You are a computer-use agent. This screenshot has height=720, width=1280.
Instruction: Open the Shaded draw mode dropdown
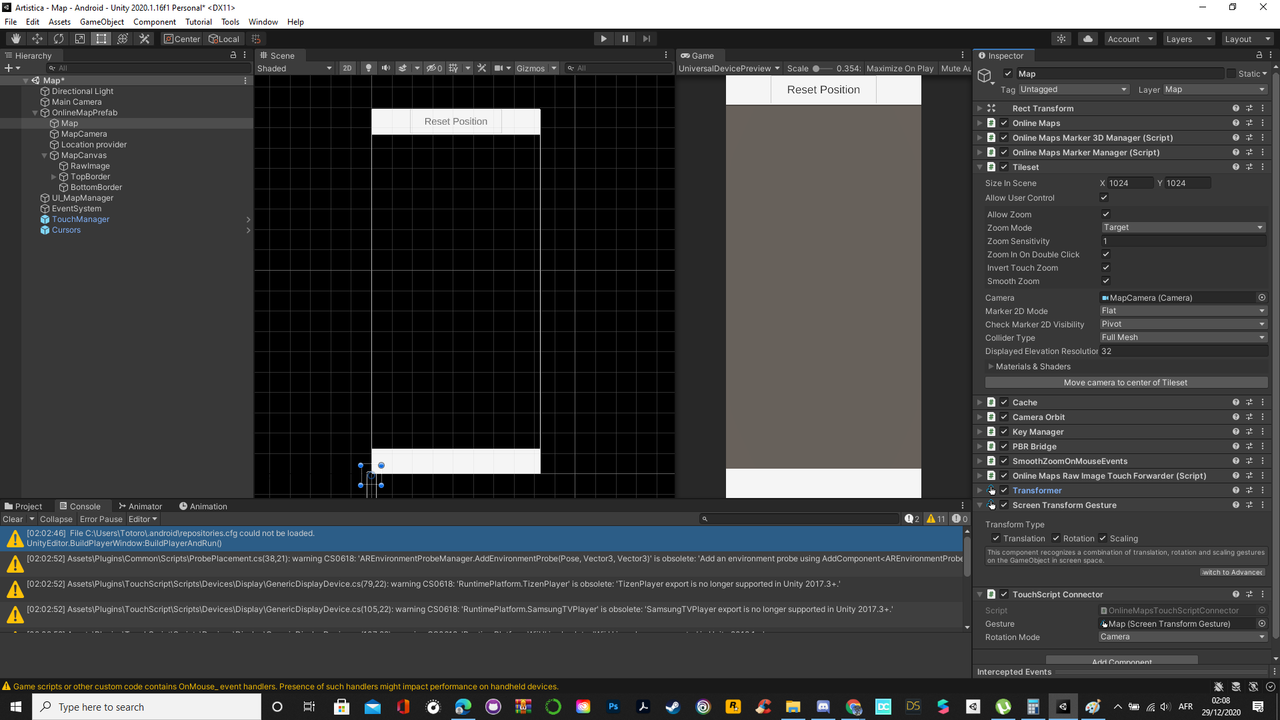pyautogui.click(x=294, y=68)
